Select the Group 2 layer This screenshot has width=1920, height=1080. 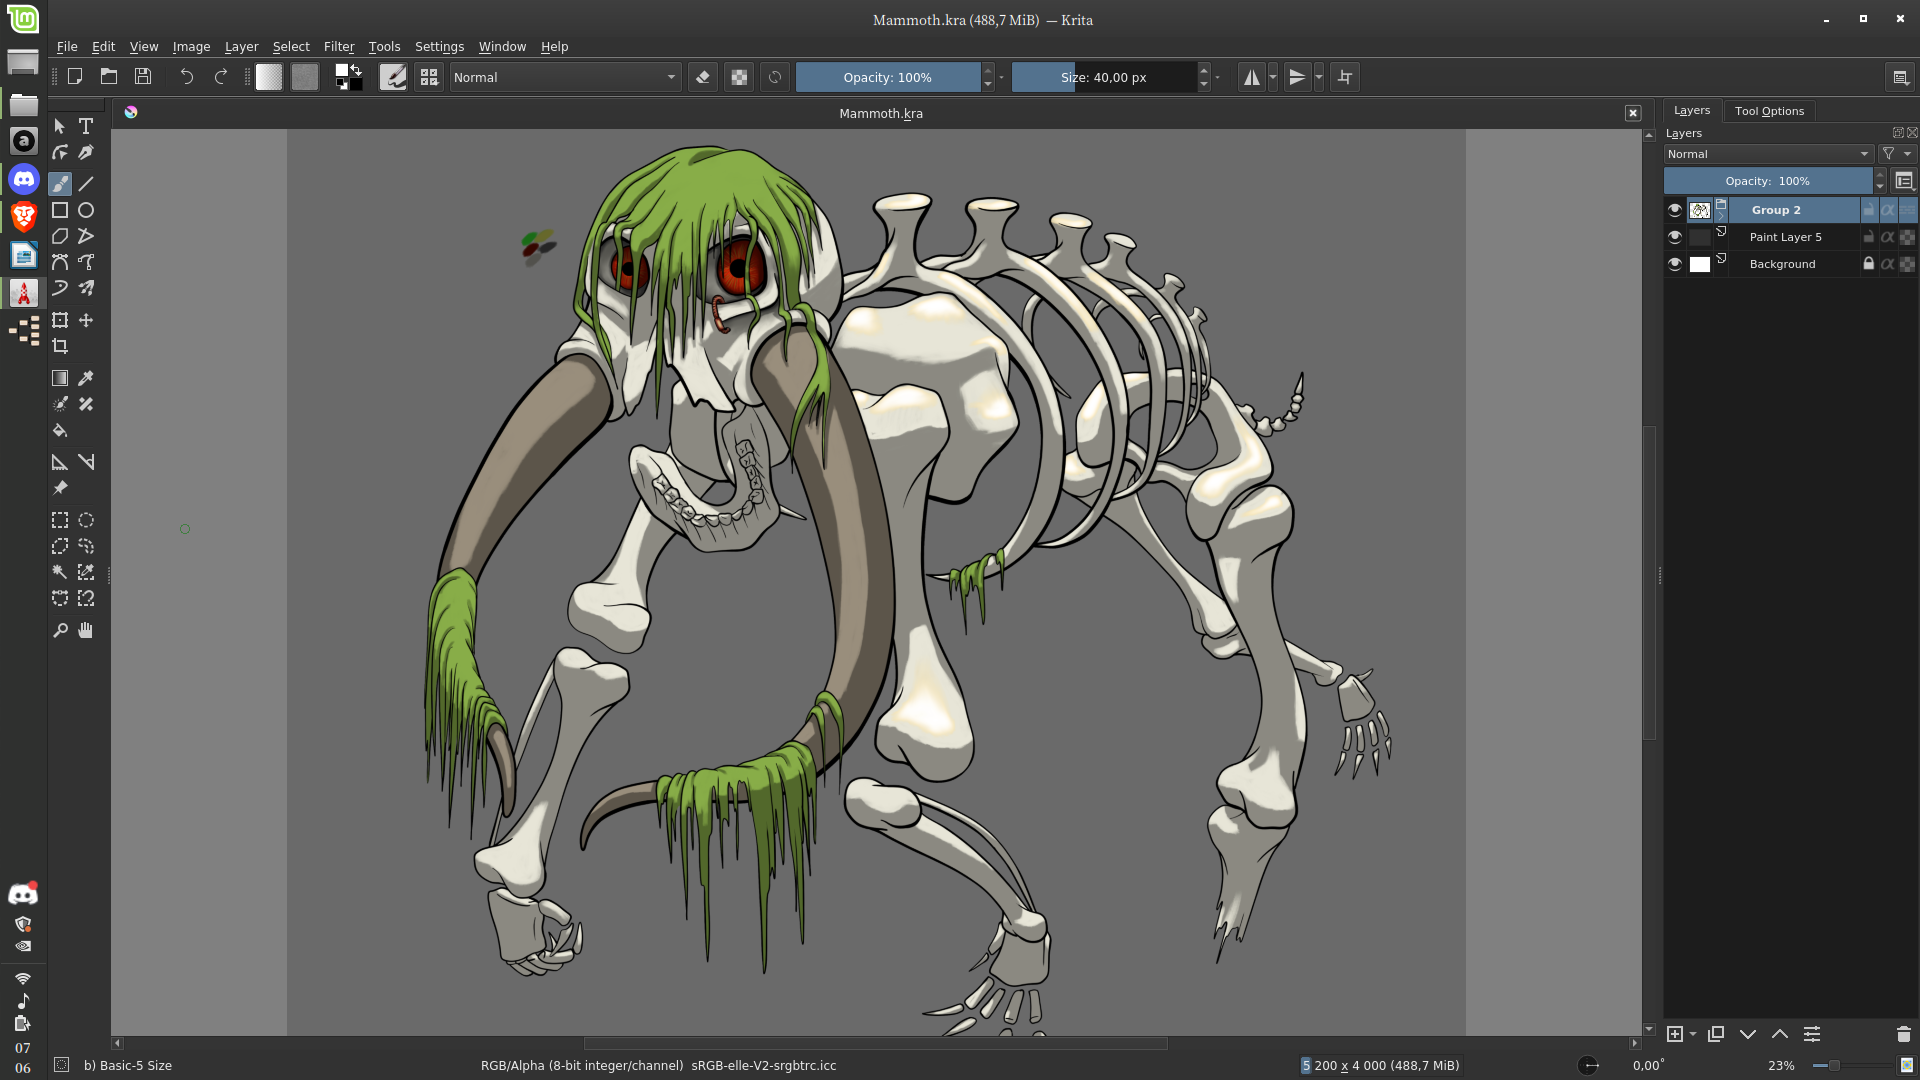tap(1776, 210)
